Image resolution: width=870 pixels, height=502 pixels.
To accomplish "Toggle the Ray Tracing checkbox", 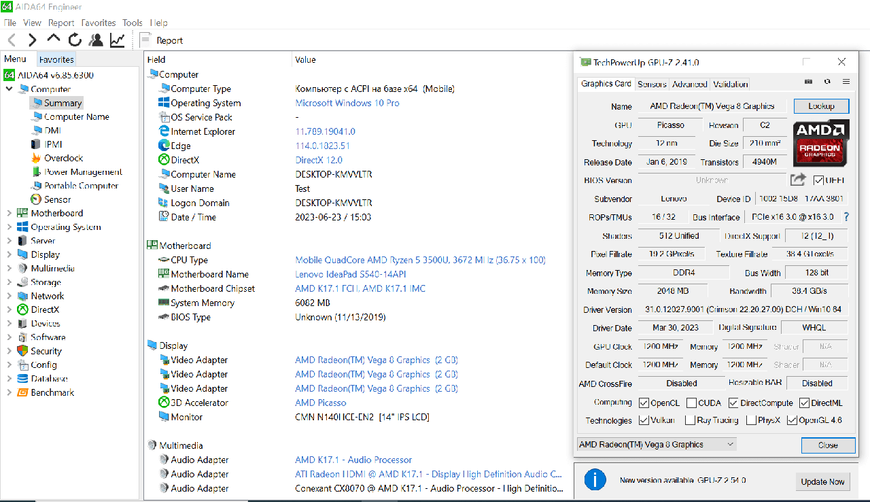I will point(690,420).
